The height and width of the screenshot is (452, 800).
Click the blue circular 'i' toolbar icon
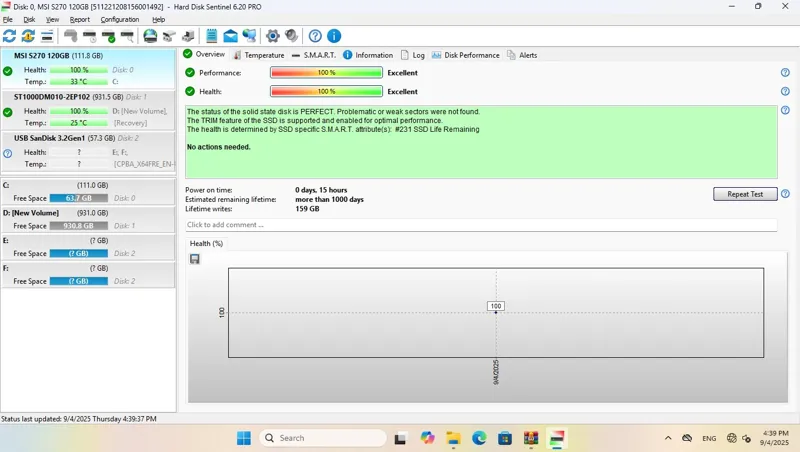334,36
